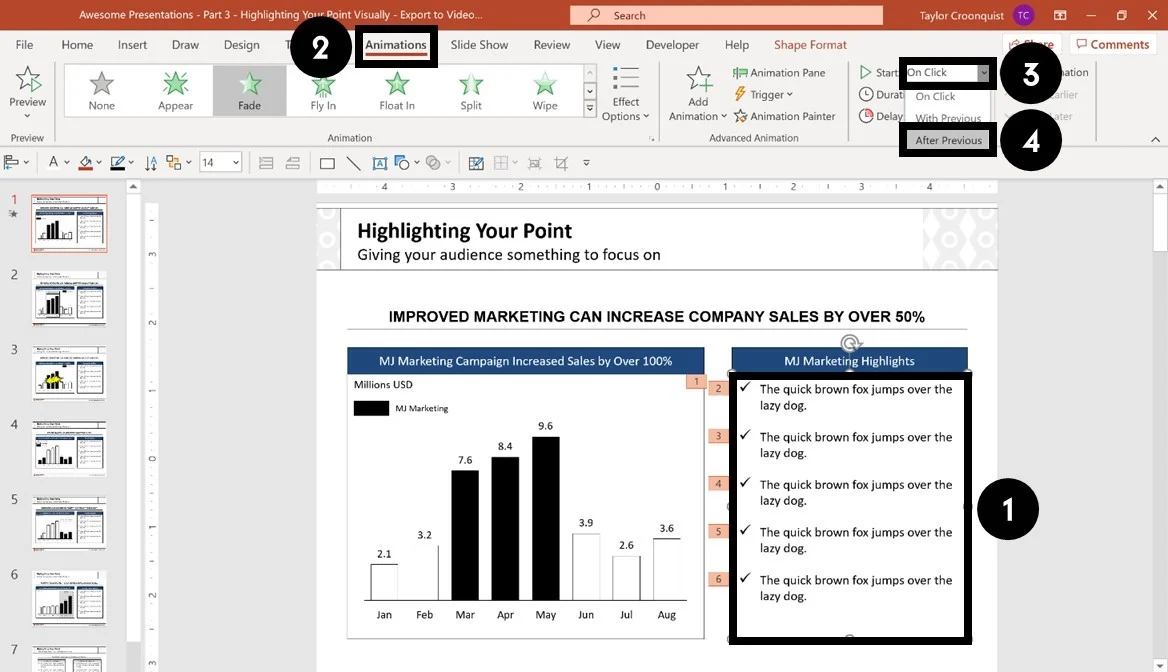The height and width of the screenshot is (672, 1168).
Task: Choose the Fade animation effect
Action: 250,91
